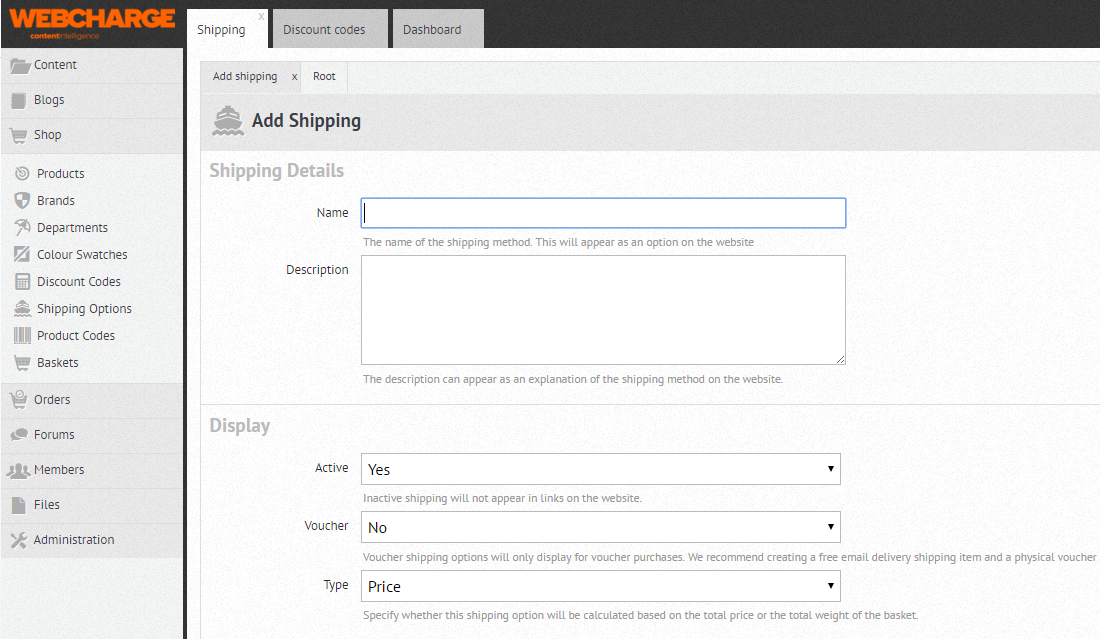The image size is (1100, 639).
Task: Click the Products icon in sidebar
Action: (22, 174)
